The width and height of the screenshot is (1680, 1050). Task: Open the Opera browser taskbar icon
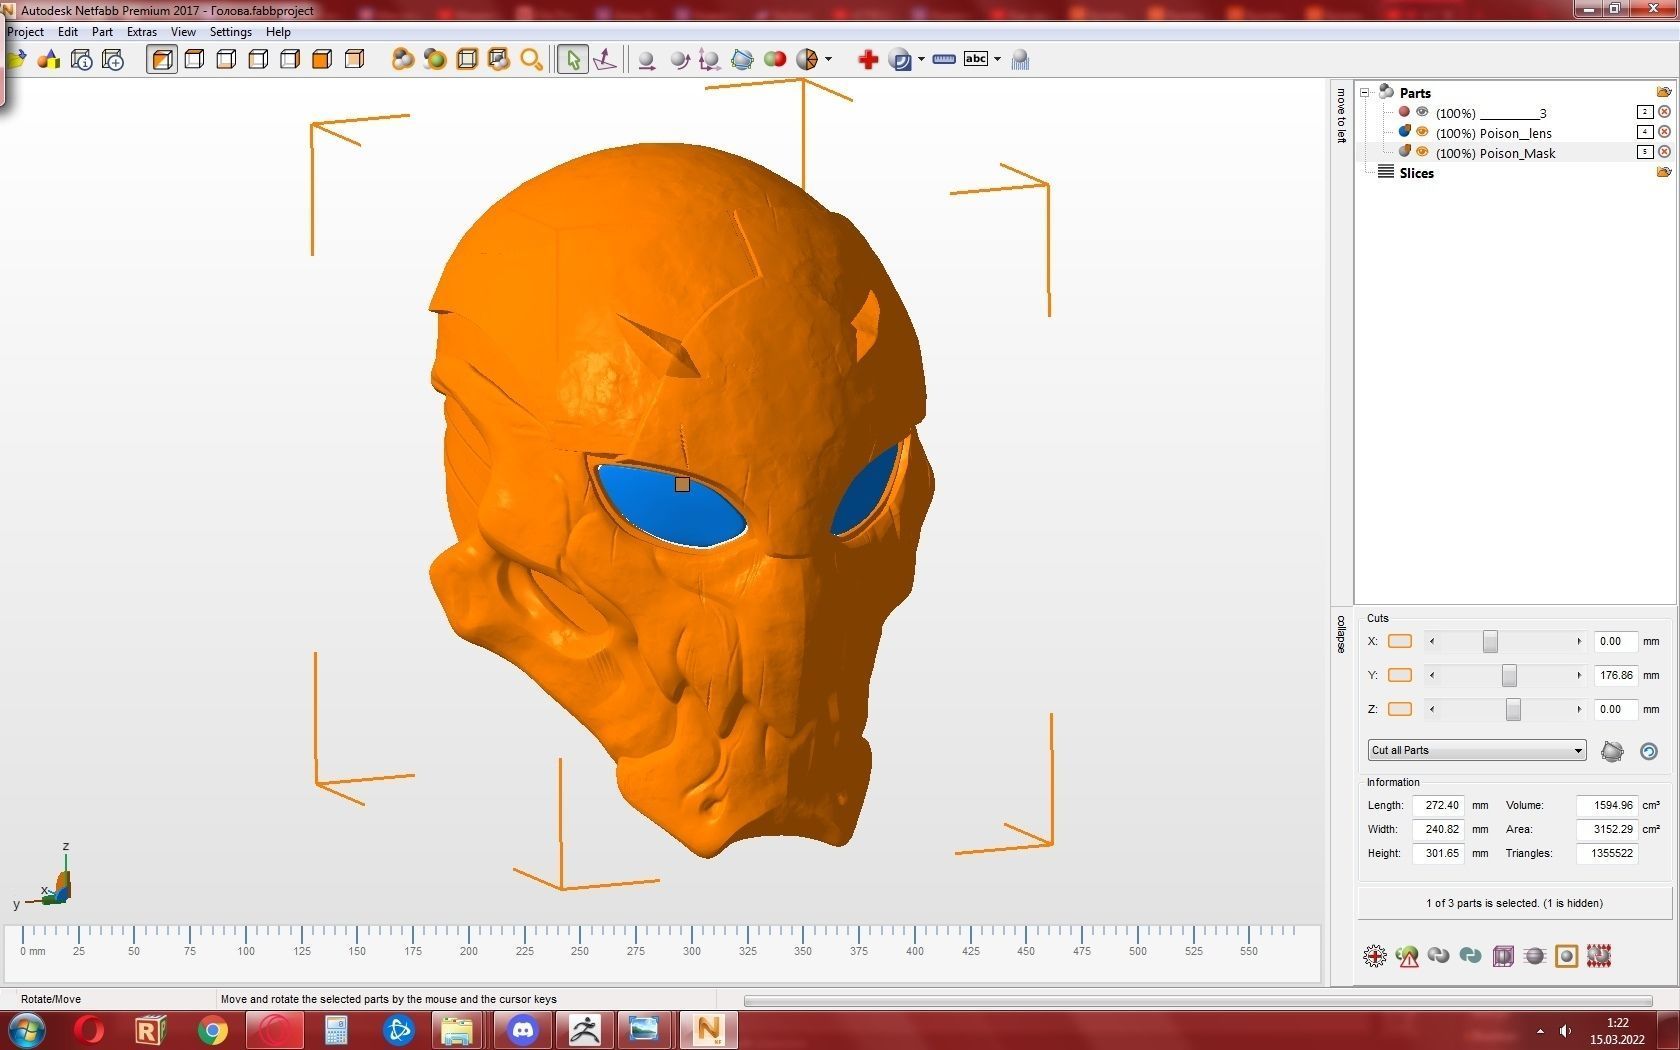pyautogui.click(x=89, y=1030)
